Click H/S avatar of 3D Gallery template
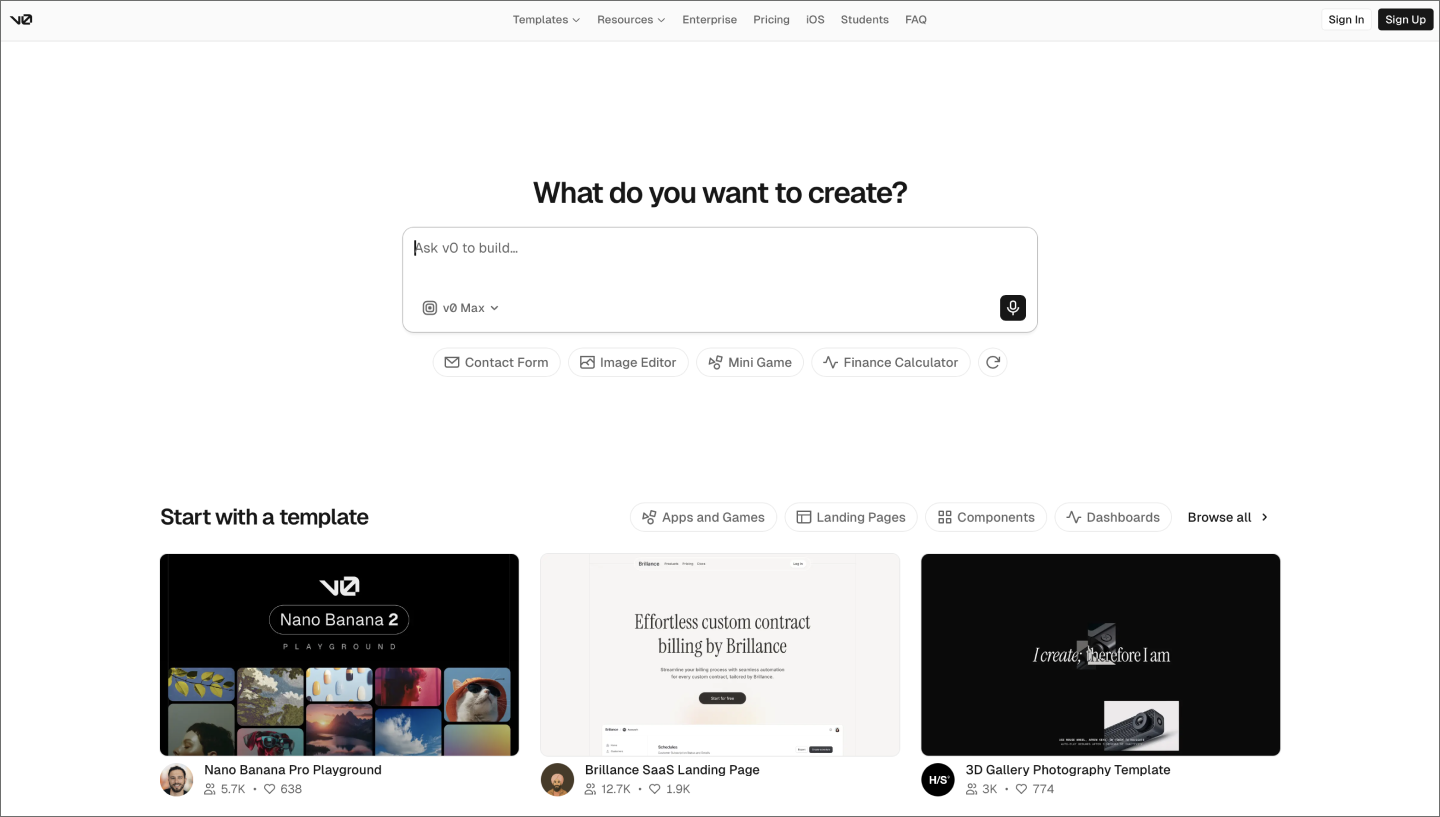This screenshot has width=1440, height=817. pos(938,779)
